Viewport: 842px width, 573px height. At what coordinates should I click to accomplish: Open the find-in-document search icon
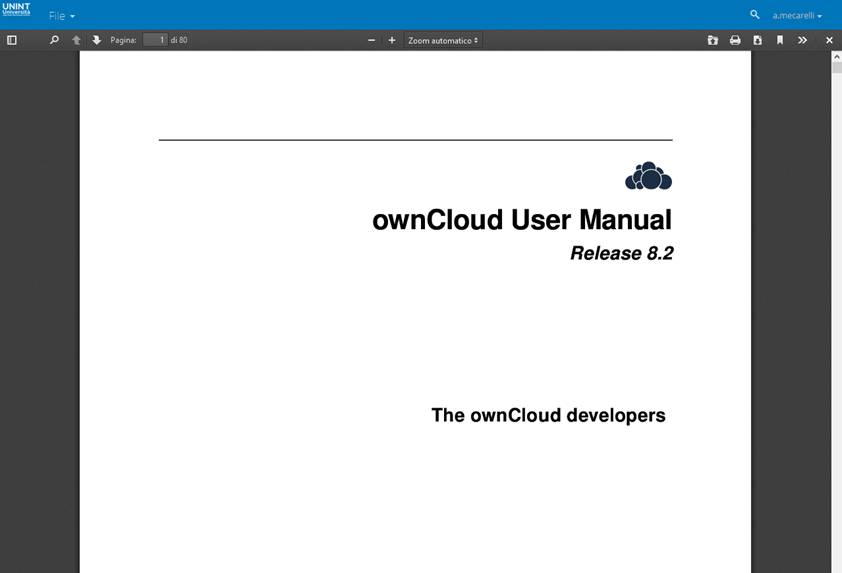coord(54,40)
